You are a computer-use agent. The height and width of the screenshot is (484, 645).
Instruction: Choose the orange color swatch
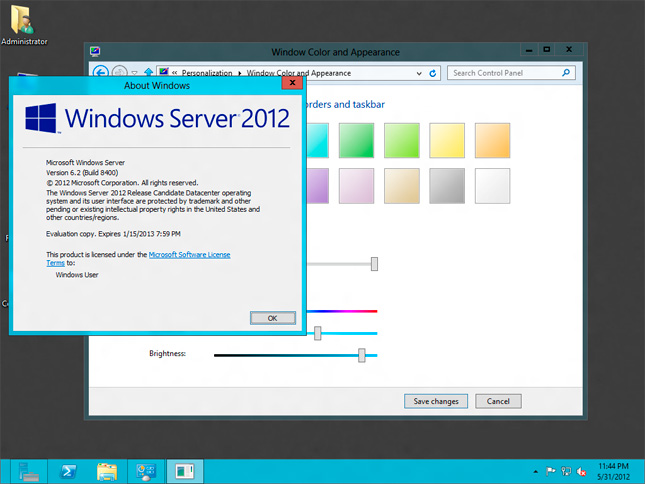click(492, 140)
